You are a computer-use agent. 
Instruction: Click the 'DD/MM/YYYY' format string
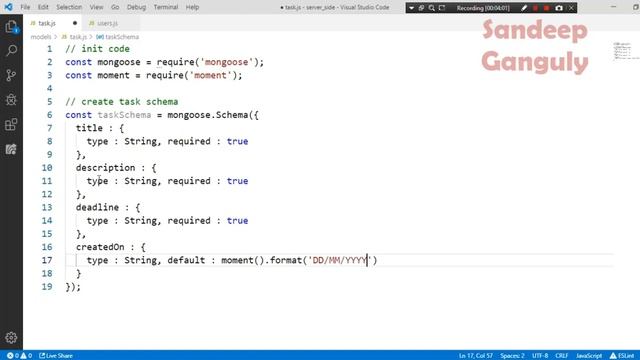coord(340,260)
